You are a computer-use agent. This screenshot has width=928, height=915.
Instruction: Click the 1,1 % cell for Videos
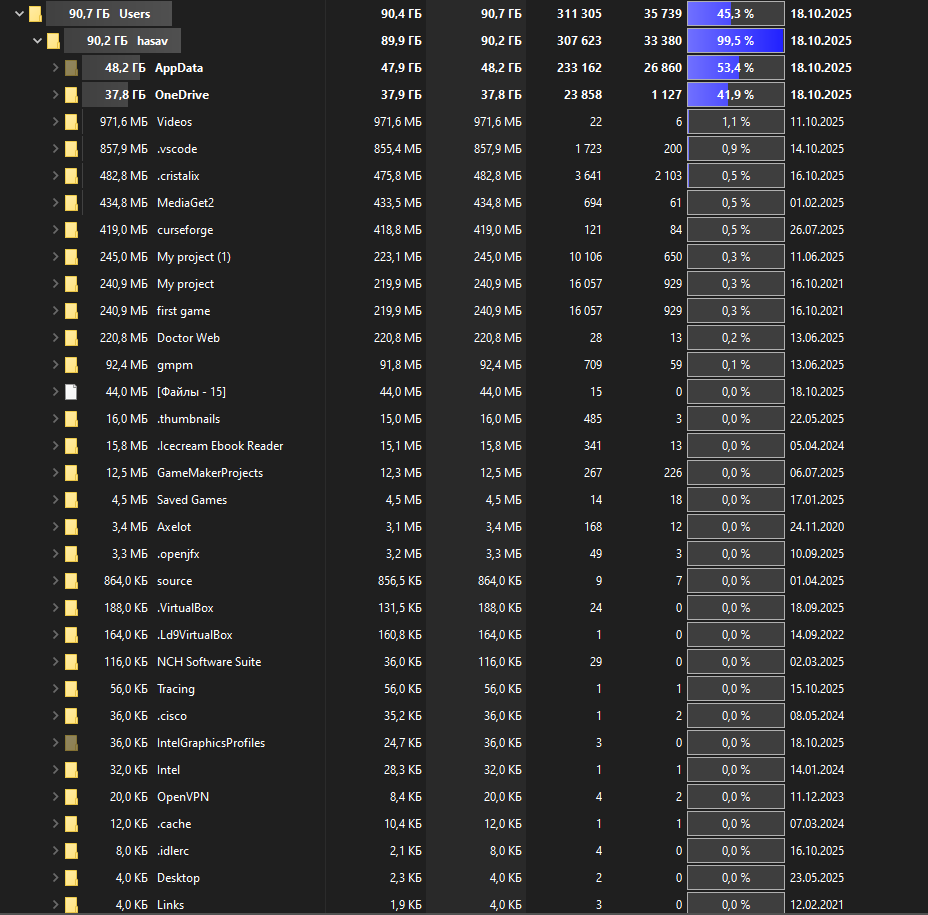pos(736,122)
